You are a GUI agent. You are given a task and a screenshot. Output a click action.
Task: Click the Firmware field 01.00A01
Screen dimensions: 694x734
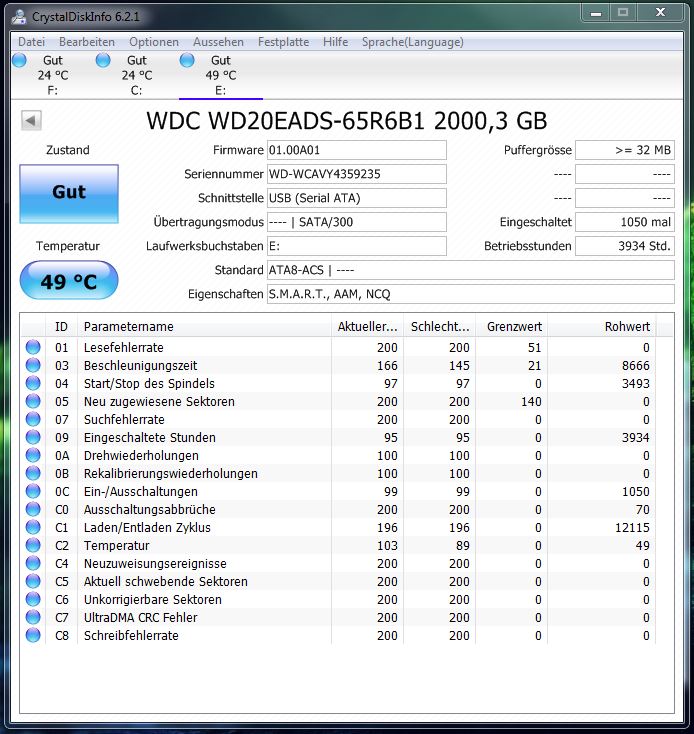(x=357, y=150)
